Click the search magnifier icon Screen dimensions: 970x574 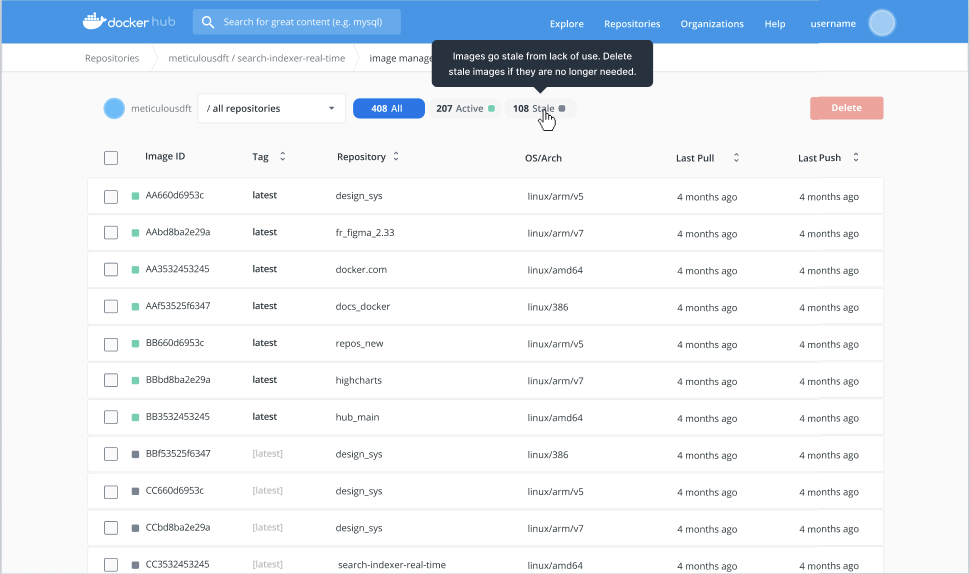tap(208, 22)
